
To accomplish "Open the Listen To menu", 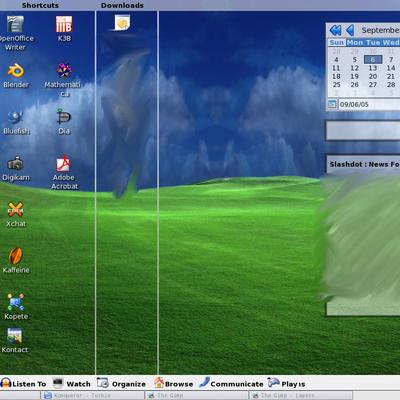I will click(29, 384).
